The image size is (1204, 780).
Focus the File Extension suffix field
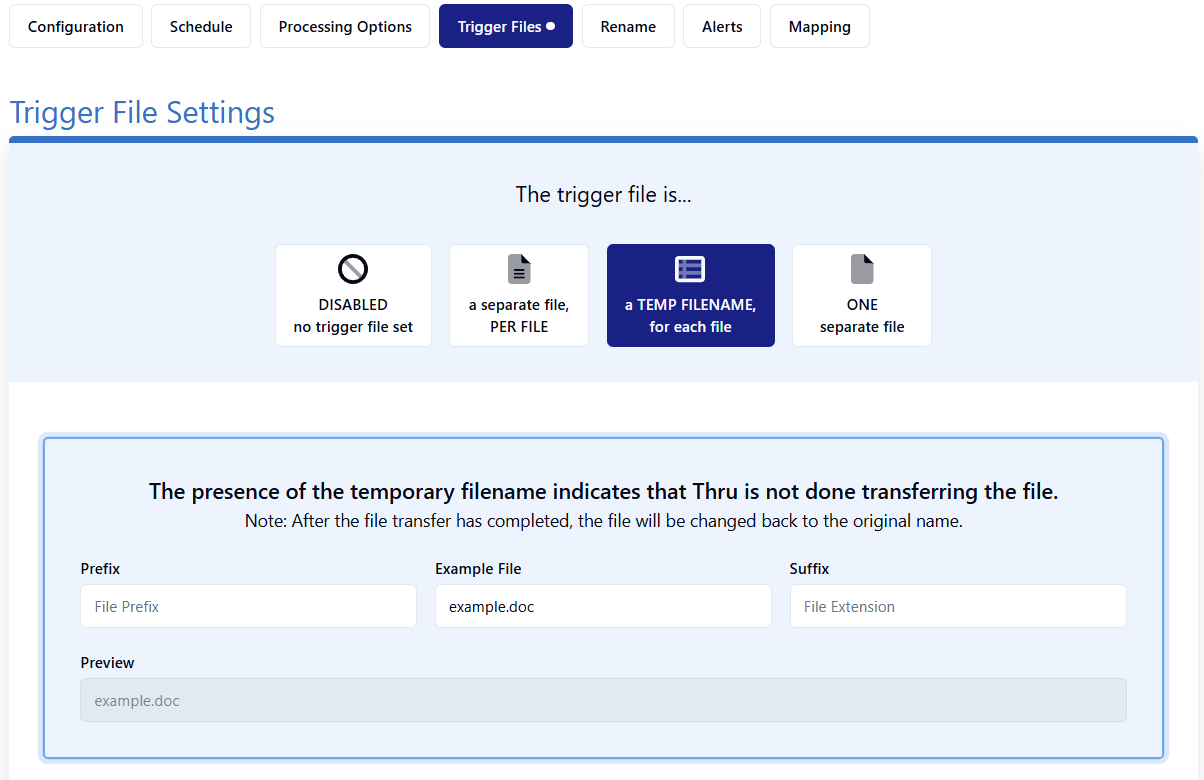coord(958,606)
